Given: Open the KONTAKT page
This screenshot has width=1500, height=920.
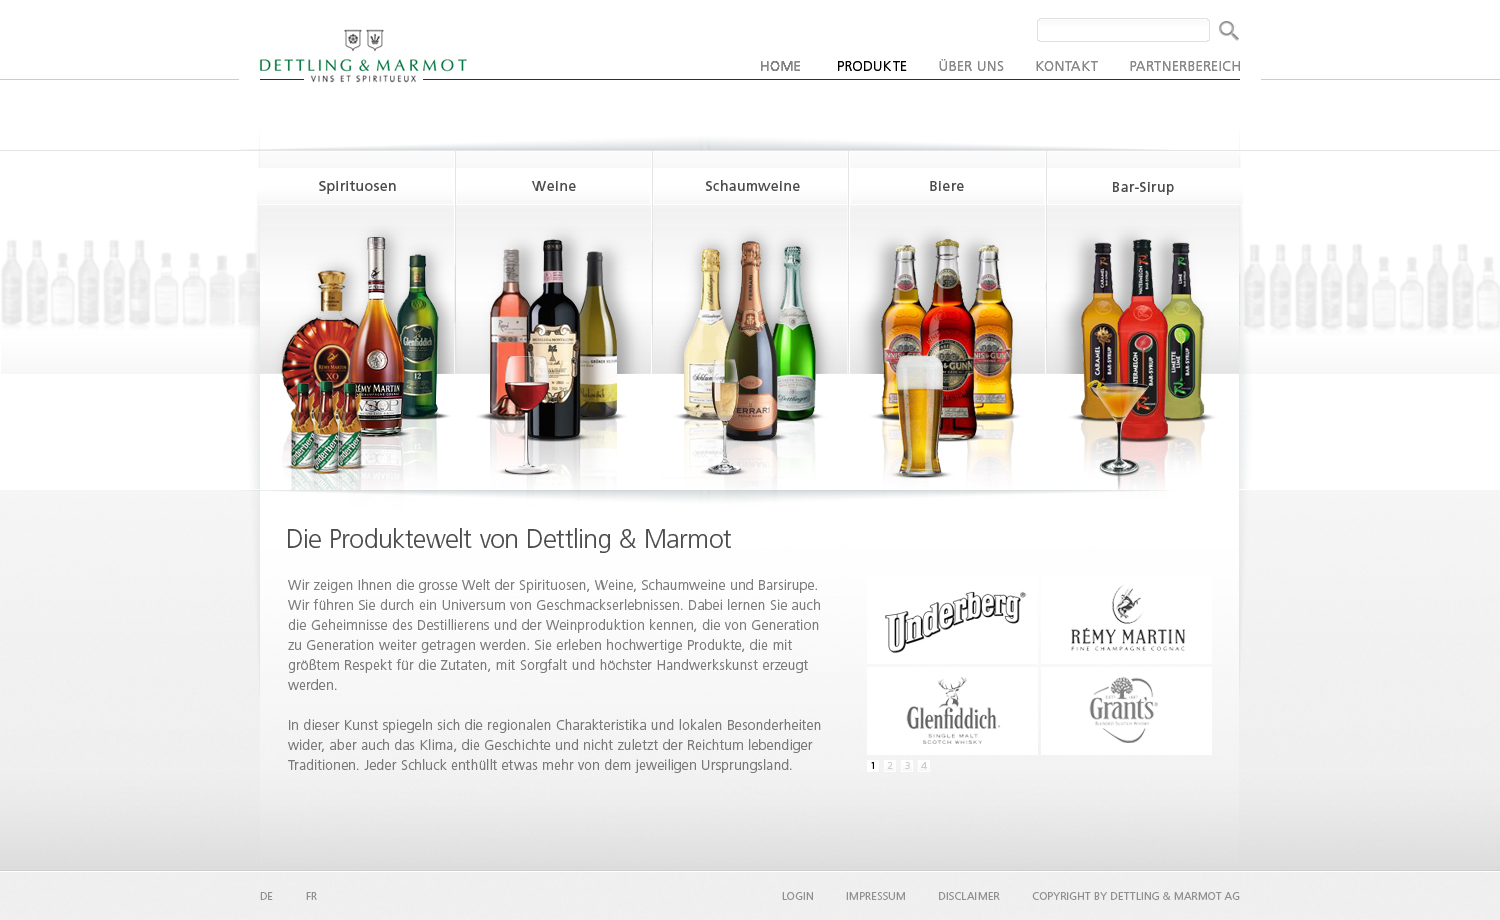Looking at the screenshot, I should [1066, 67].
